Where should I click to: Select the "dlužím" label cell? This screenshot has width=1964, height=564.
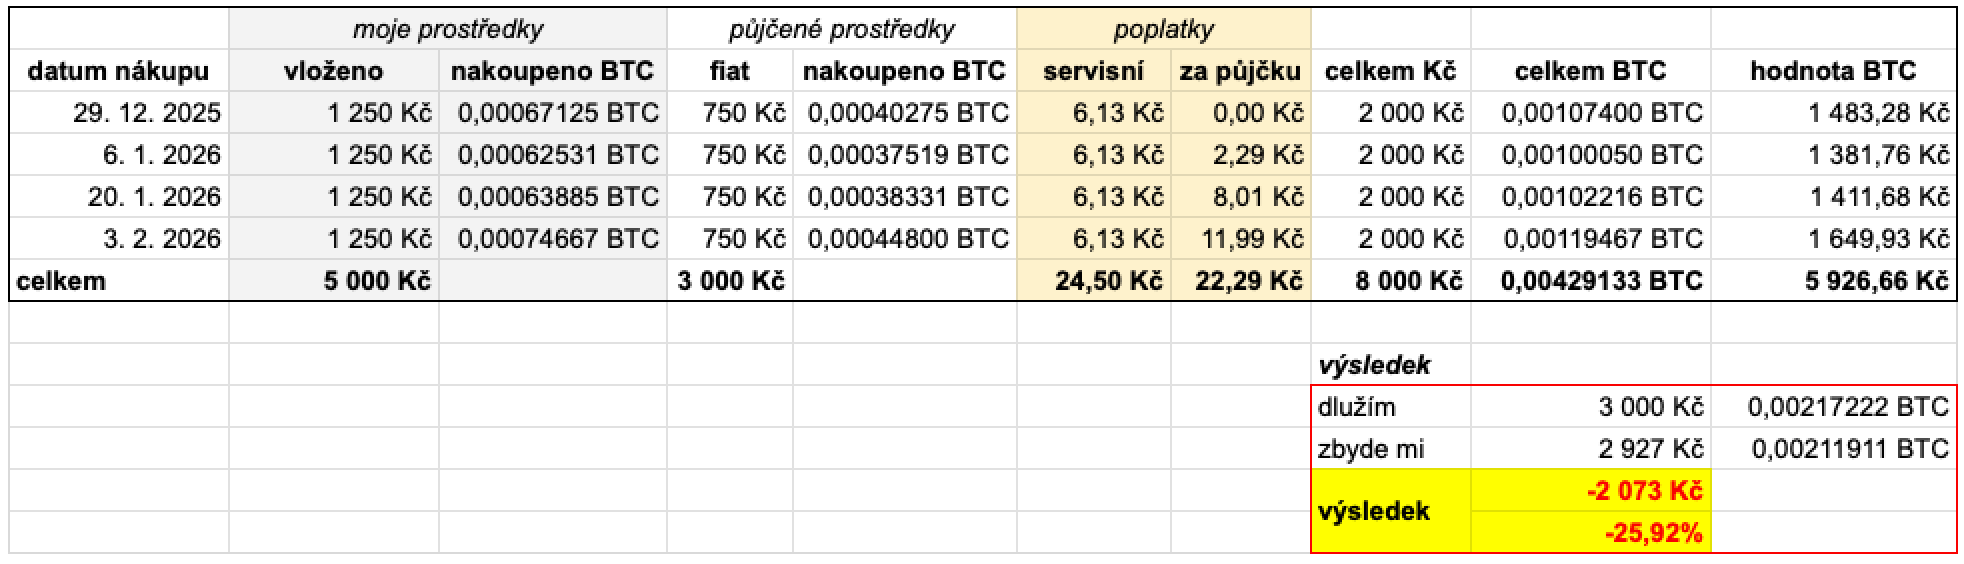point(1357,407)
